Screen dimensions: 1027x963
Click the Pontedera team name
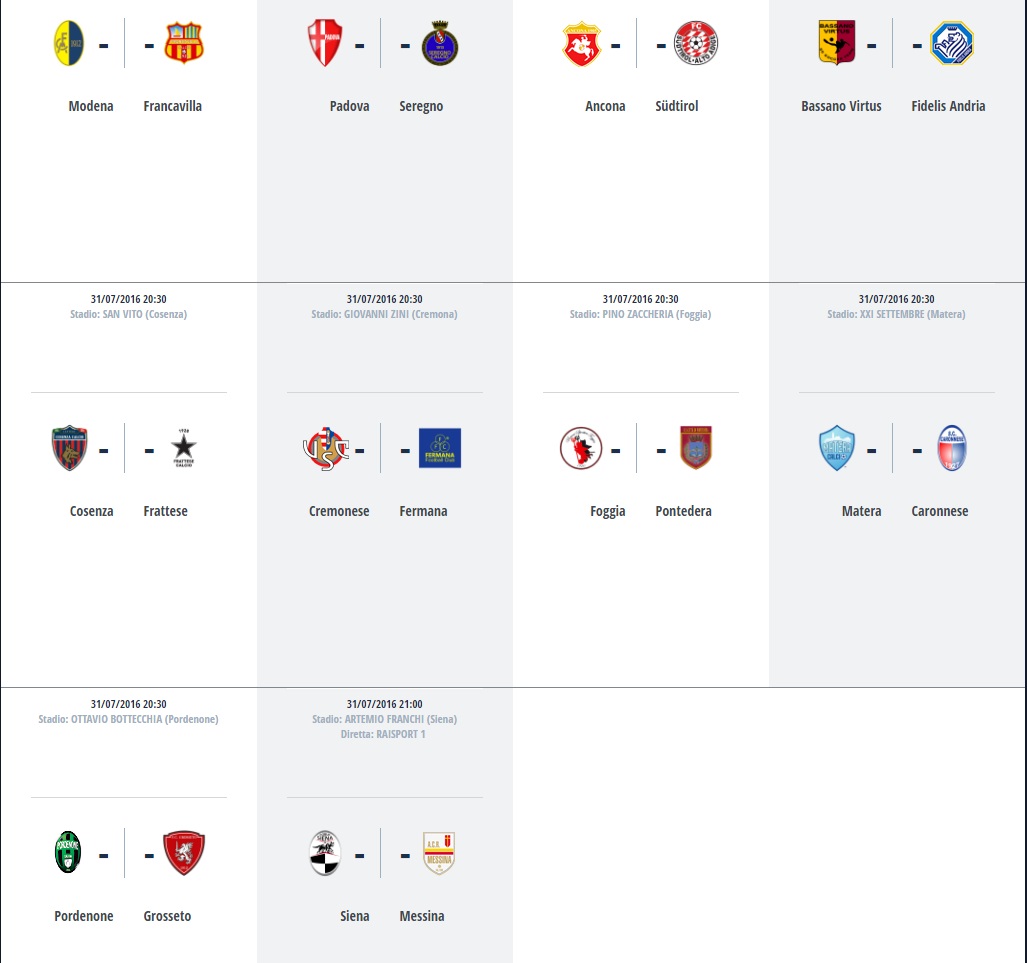[x=683, y=511]
